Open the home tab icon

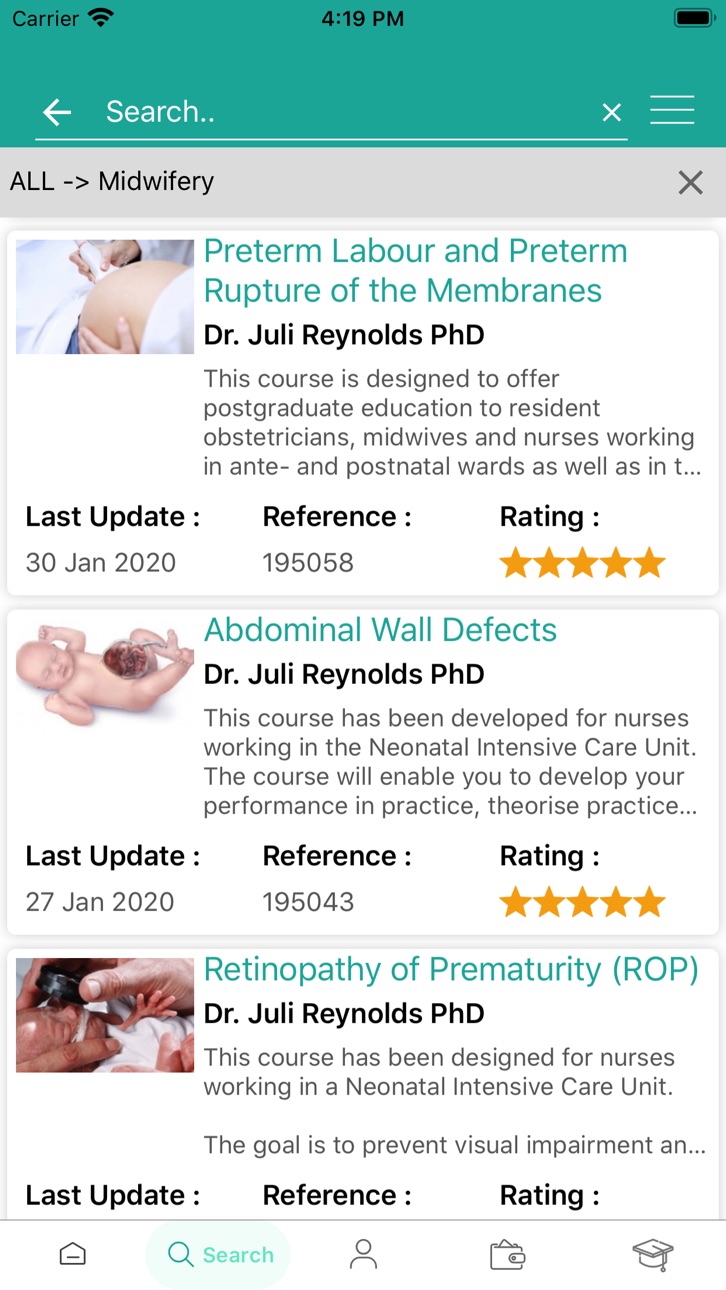coord(73,1254)
